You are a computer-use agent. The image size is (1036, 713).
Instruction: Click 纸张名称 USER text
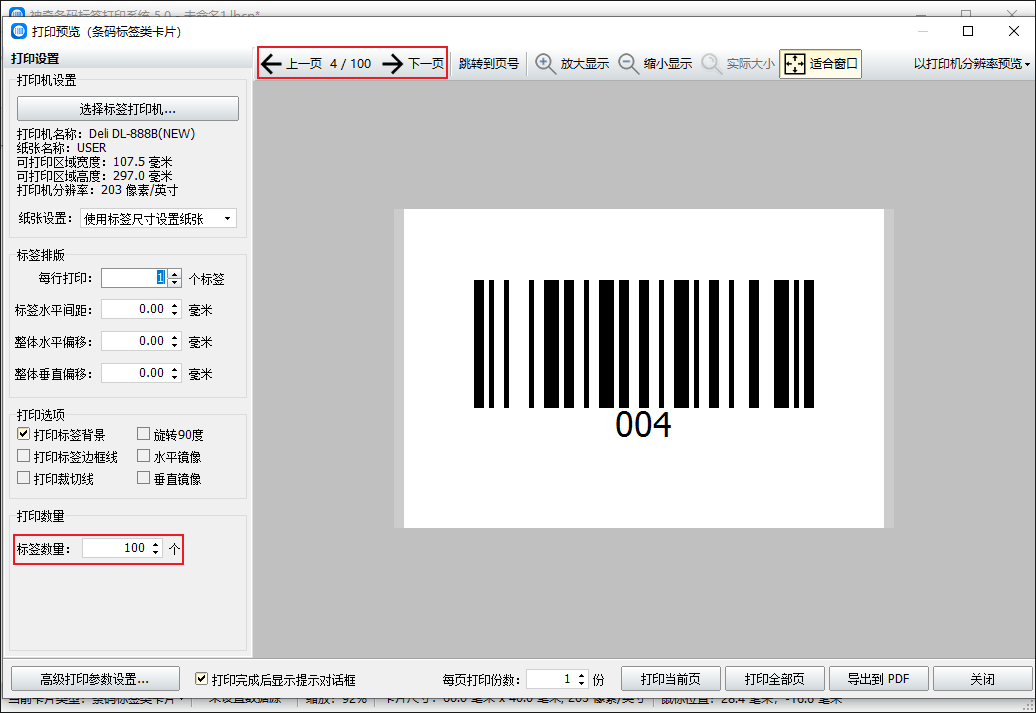pos(61,147)
